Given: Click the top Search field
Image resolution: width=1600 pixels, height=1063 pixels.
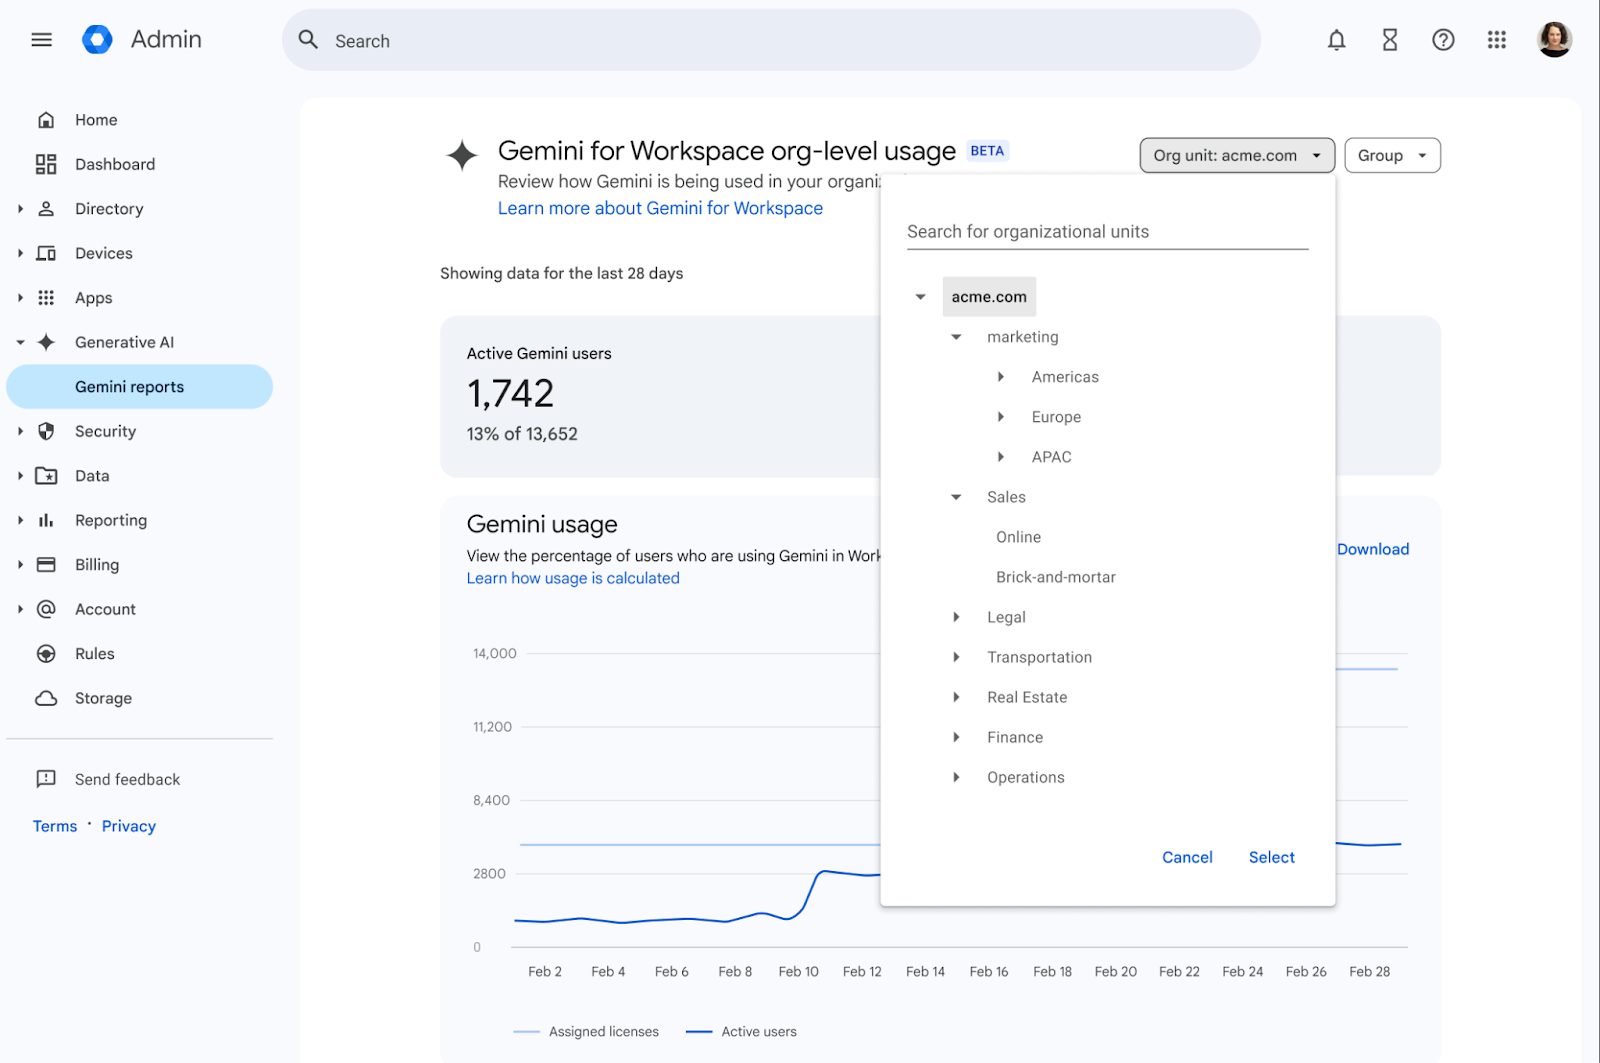Looking at the screenshot, I should 771,40.
